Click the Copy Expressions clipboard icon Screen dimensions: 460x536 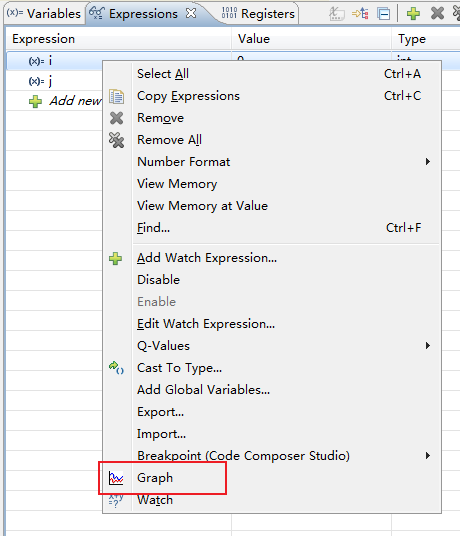point(116,96)
